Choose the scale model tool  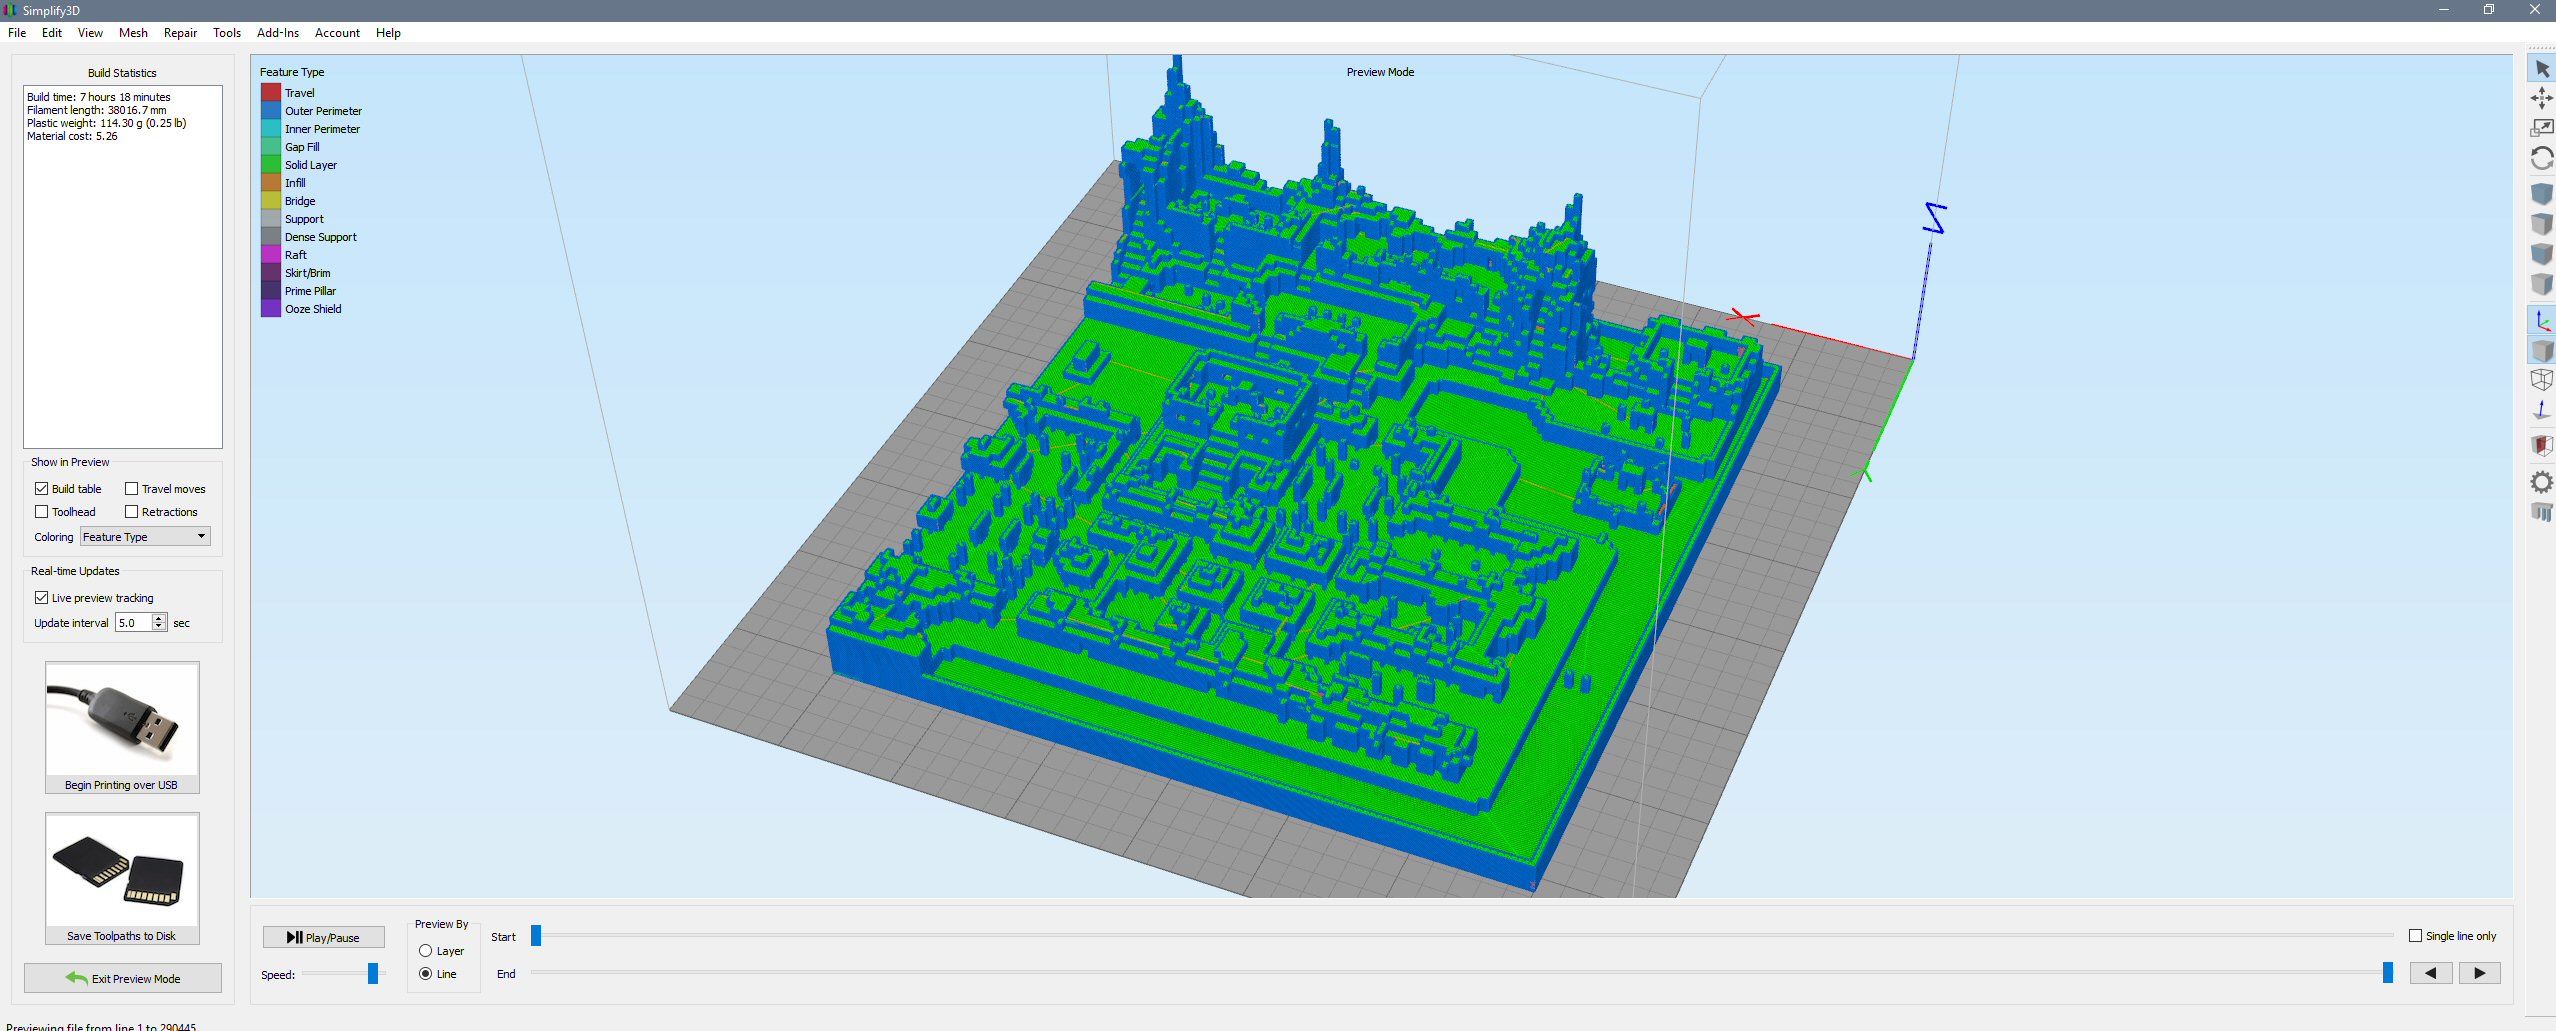2541,128
